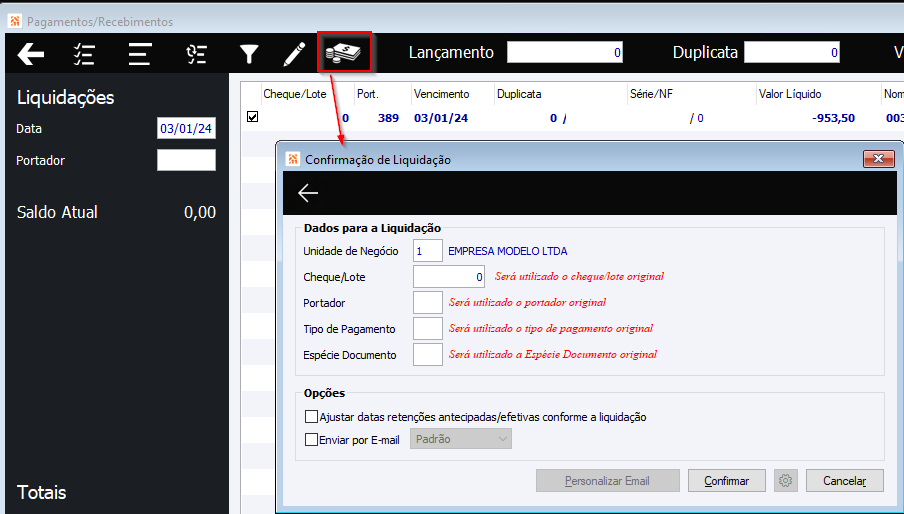Viewport: 904px width, 514px height.
Task: Click the checklist select-all toolbar icon
Action: [x=85, y=54]
